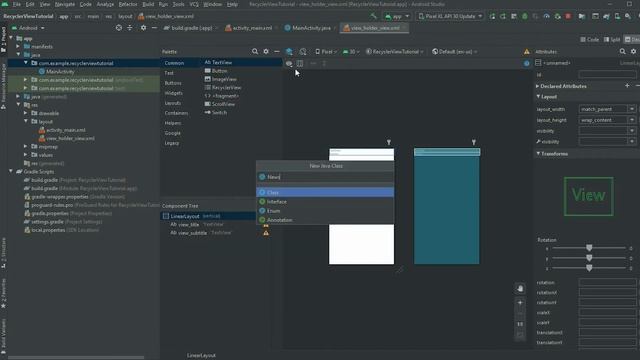This screenshot has width=640, height=360.
Task: Open Attributes panel settings gear
Action: [633, 51]
